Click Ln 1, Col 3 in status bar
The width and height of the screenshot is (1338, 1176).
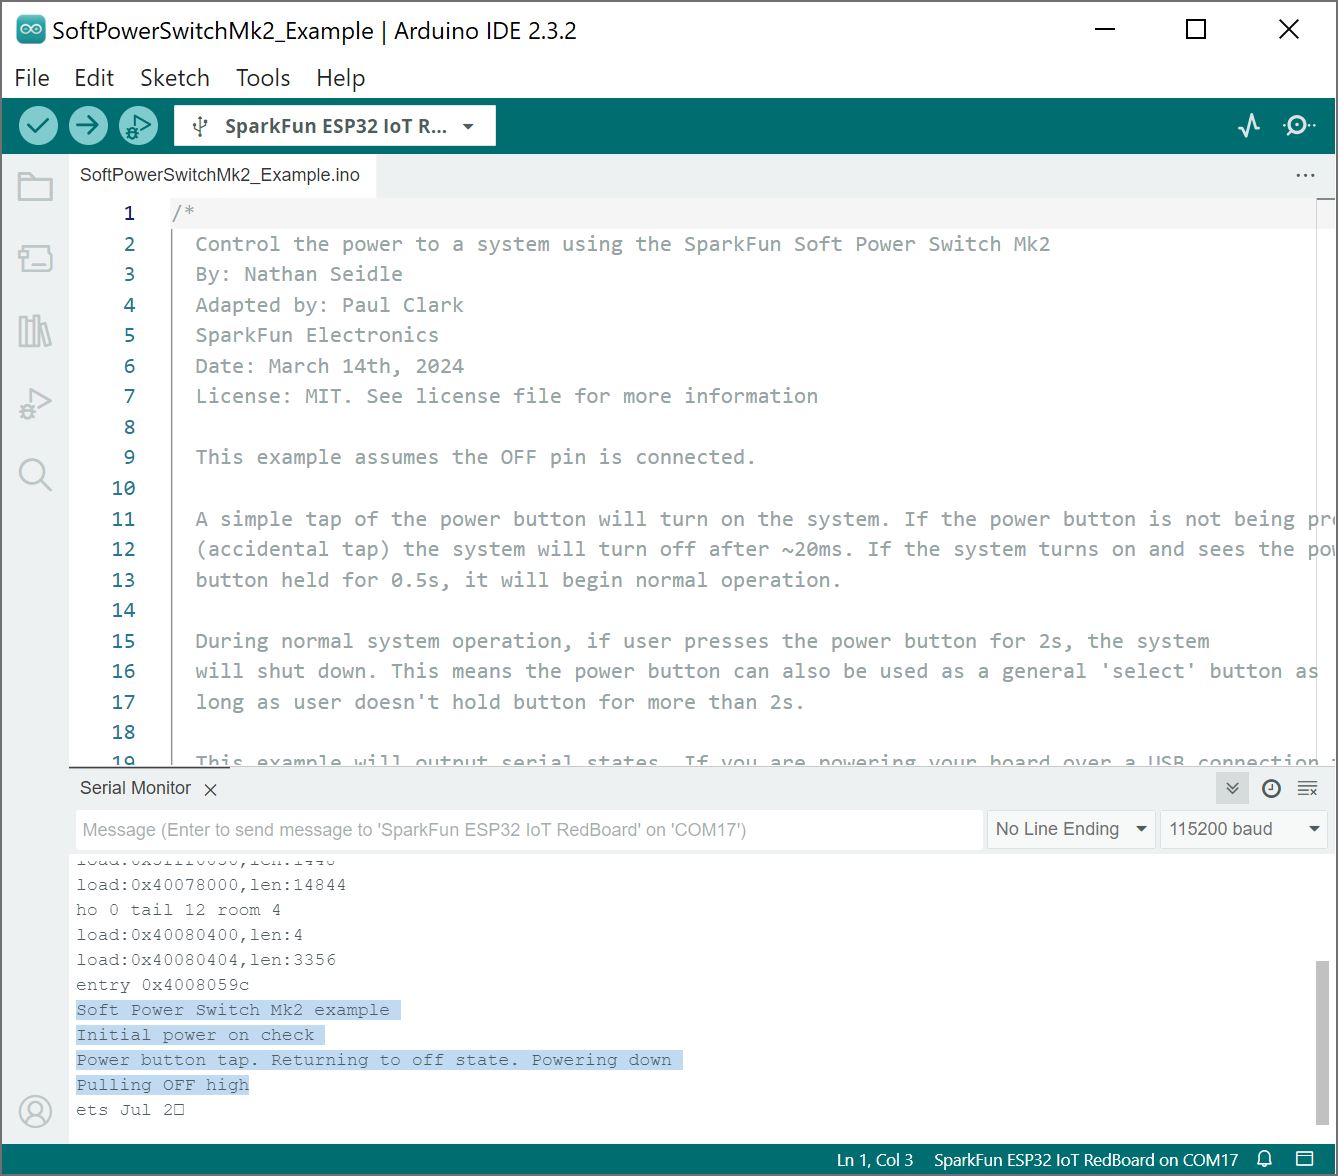875,1160
